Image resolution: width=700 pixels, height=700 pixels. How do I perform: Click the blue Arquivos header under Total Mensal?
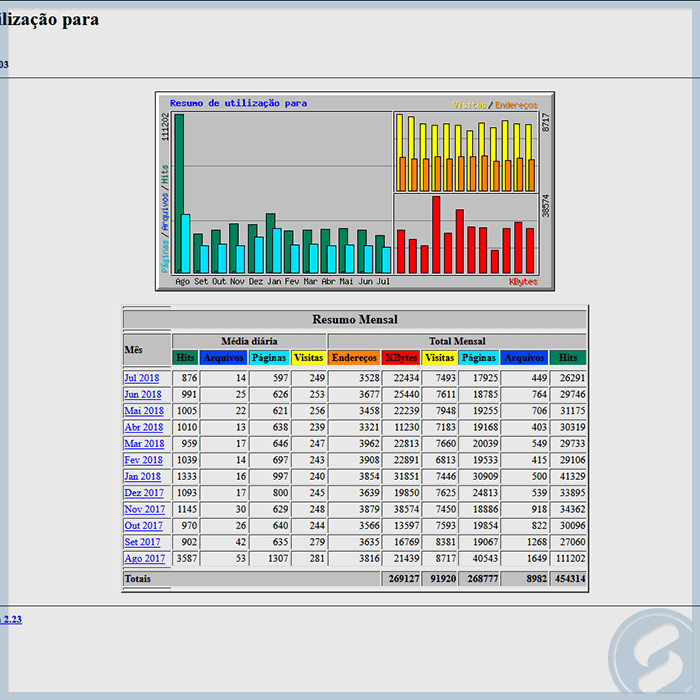coord(524,358)
